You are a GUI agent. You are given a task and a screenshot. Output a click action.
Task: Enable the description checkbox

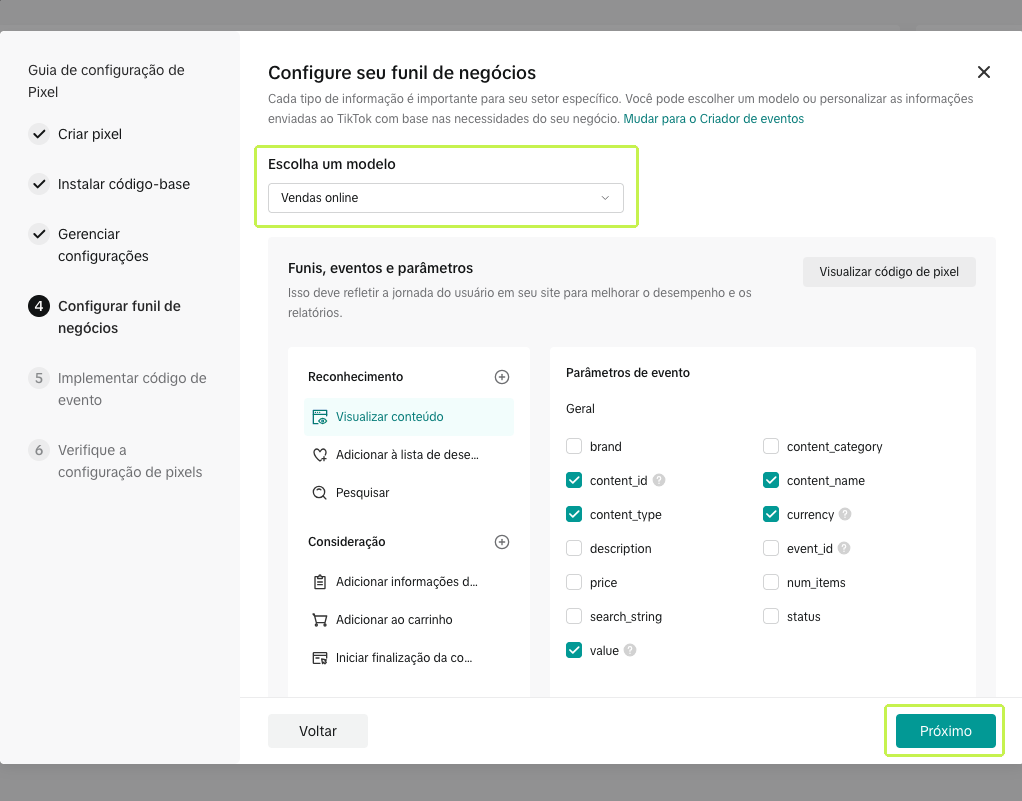(x=574, y=549)
